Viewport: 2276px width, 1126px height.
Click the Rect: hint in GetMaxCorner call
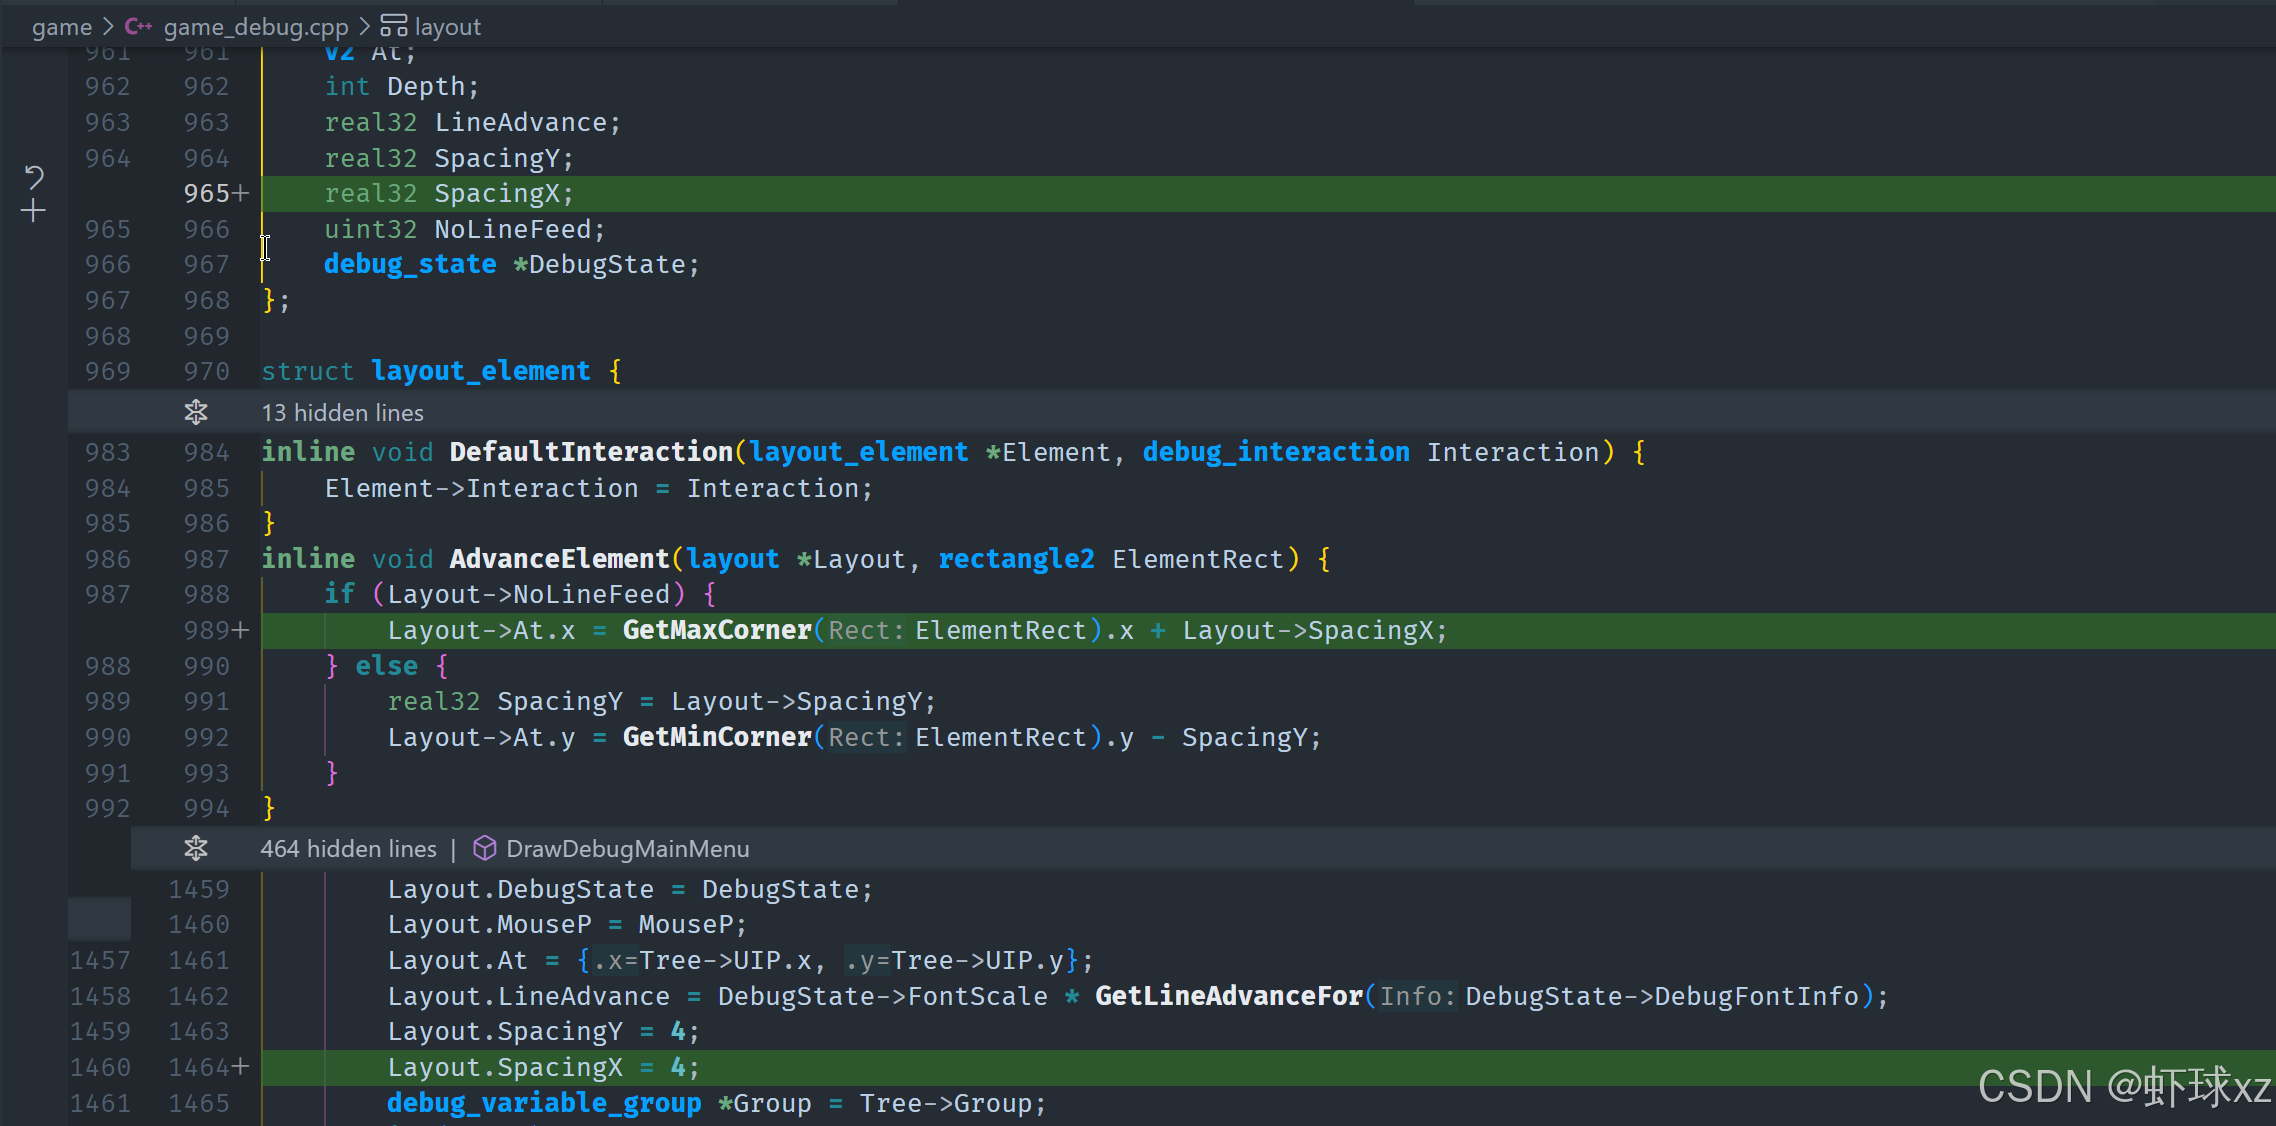point(866,630)
